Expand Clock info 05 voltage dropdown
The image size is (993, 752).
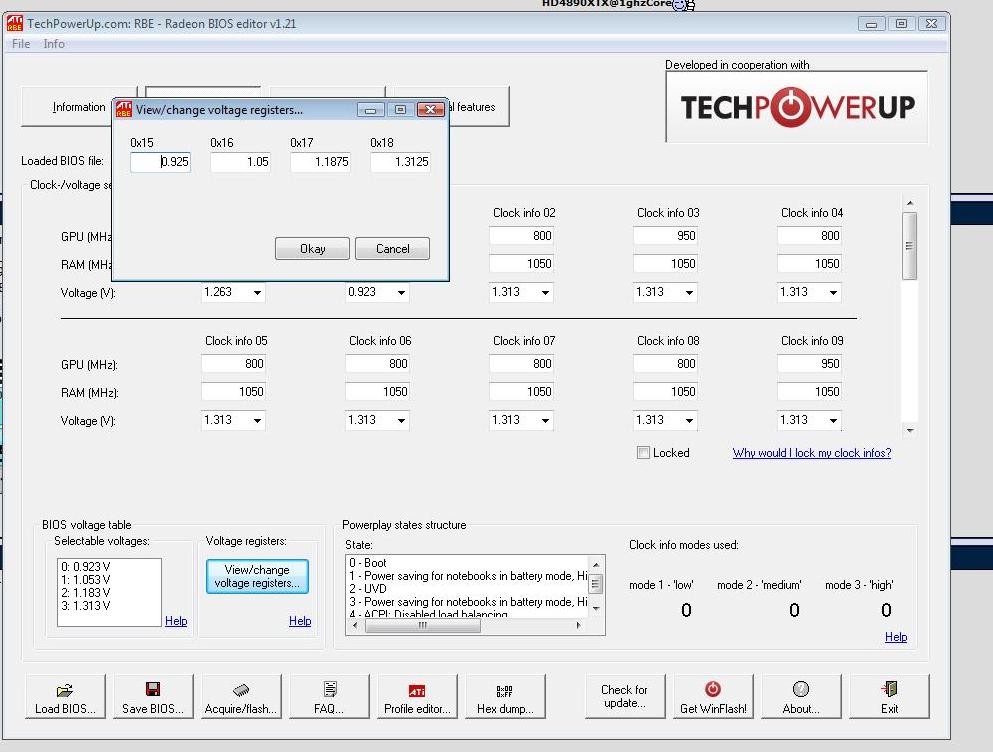[x=257, y=420]
